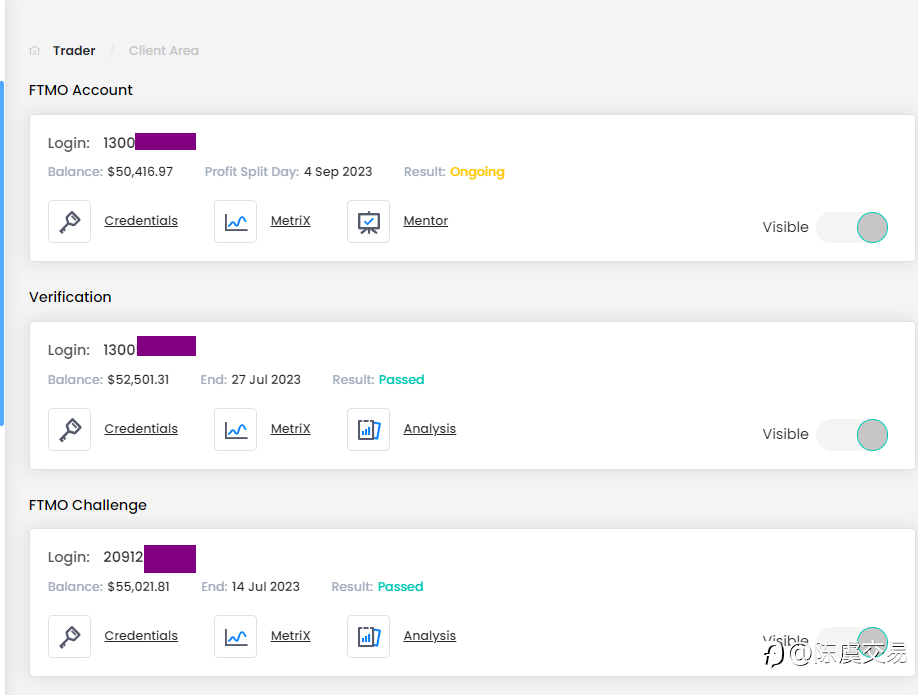Click the end date 14 Jul 2023
The height and width of the screenshot is (695, 918).
click(266, 587)
